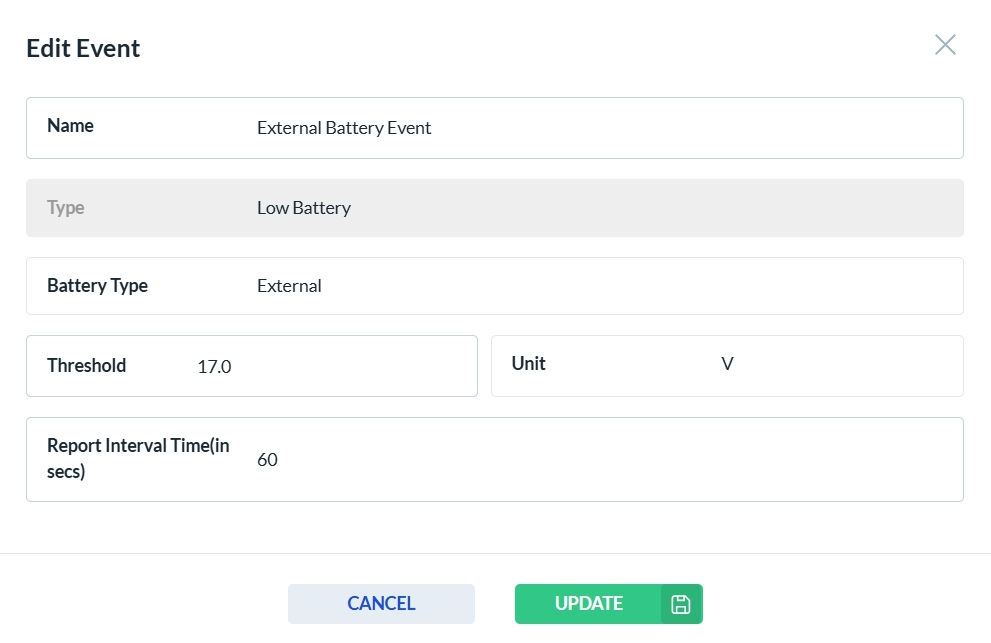Click the Unit label
Screen dimensions: 991x643
click(x=528, y=364)
